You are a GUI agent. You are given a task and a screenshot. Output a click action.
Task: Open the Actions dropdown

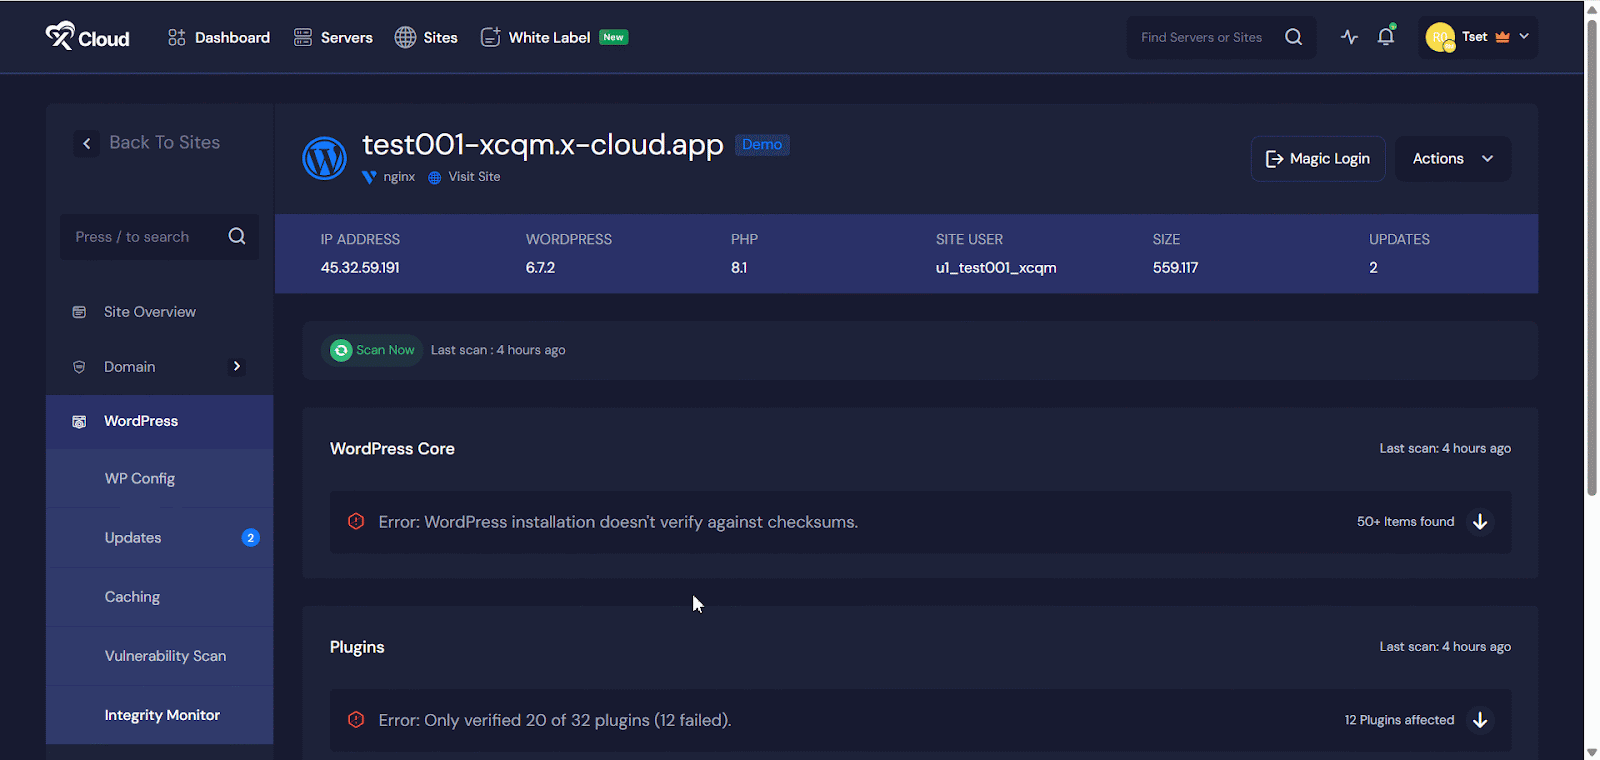click(1452, 159)
